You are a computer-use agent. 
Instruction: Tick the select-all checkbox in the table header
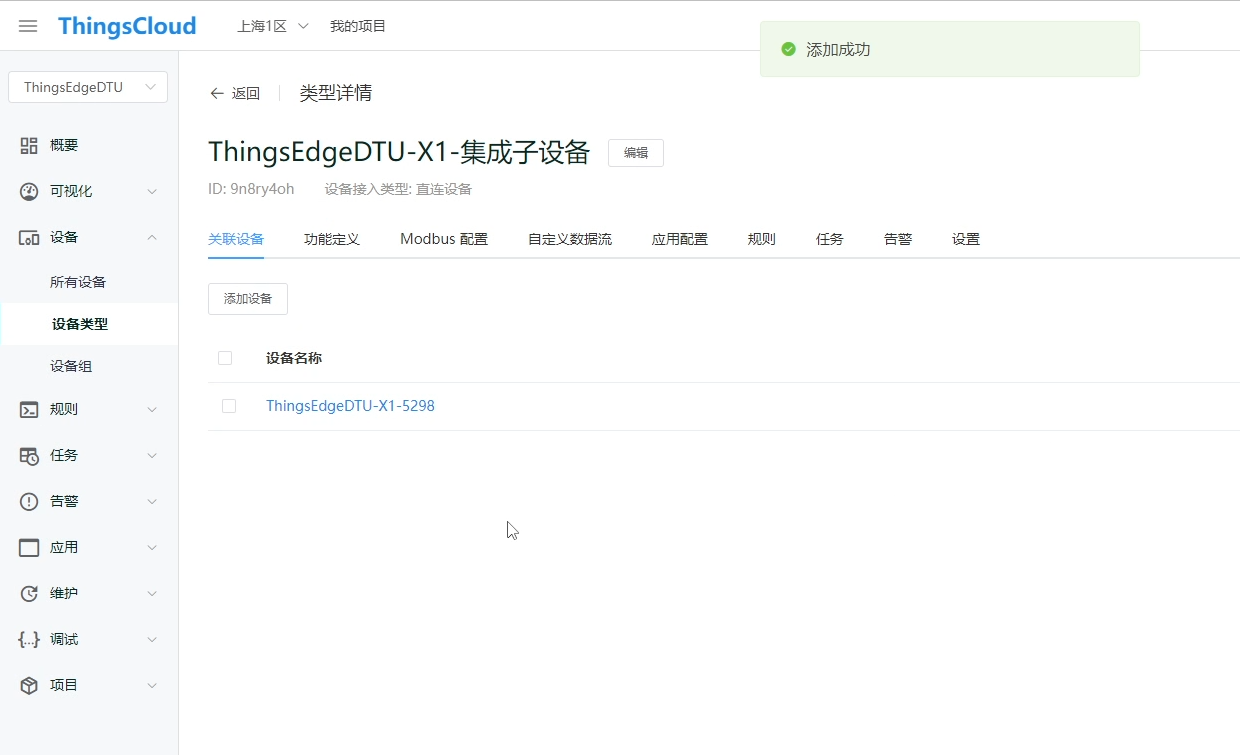(225, 358)
